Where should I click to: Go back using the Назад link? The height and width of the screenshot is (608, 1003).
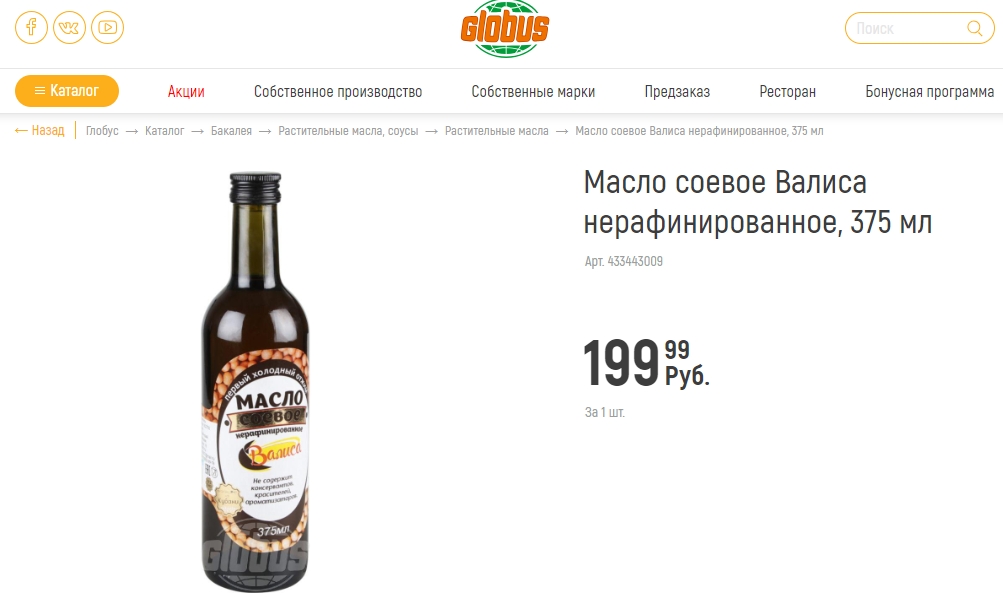pyautogui.click(x=40, y=131)
